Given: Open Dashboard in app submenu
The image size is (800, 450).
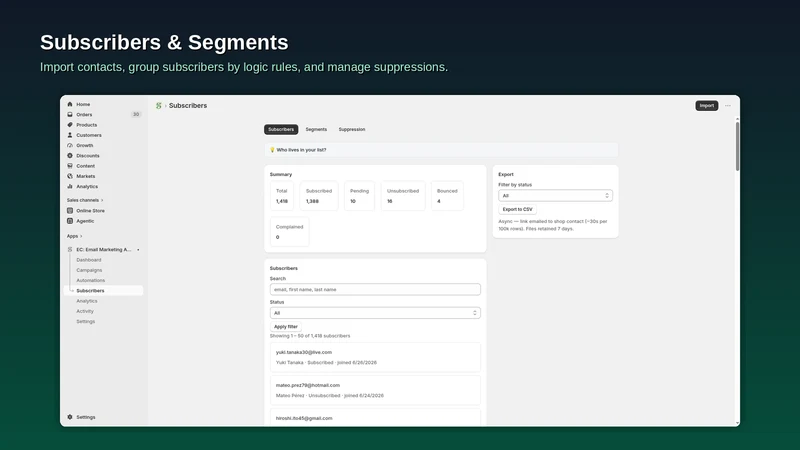Looking at the screenshot, I should [x=89, y=260].
